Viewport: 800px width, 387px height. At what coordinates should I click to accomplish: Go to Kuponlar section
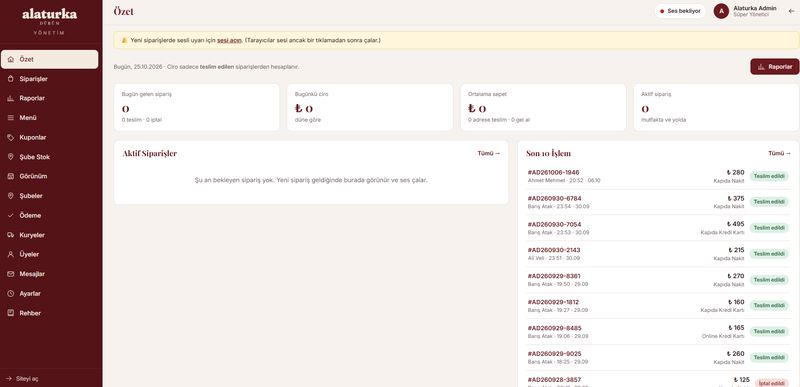click(49, 138)
